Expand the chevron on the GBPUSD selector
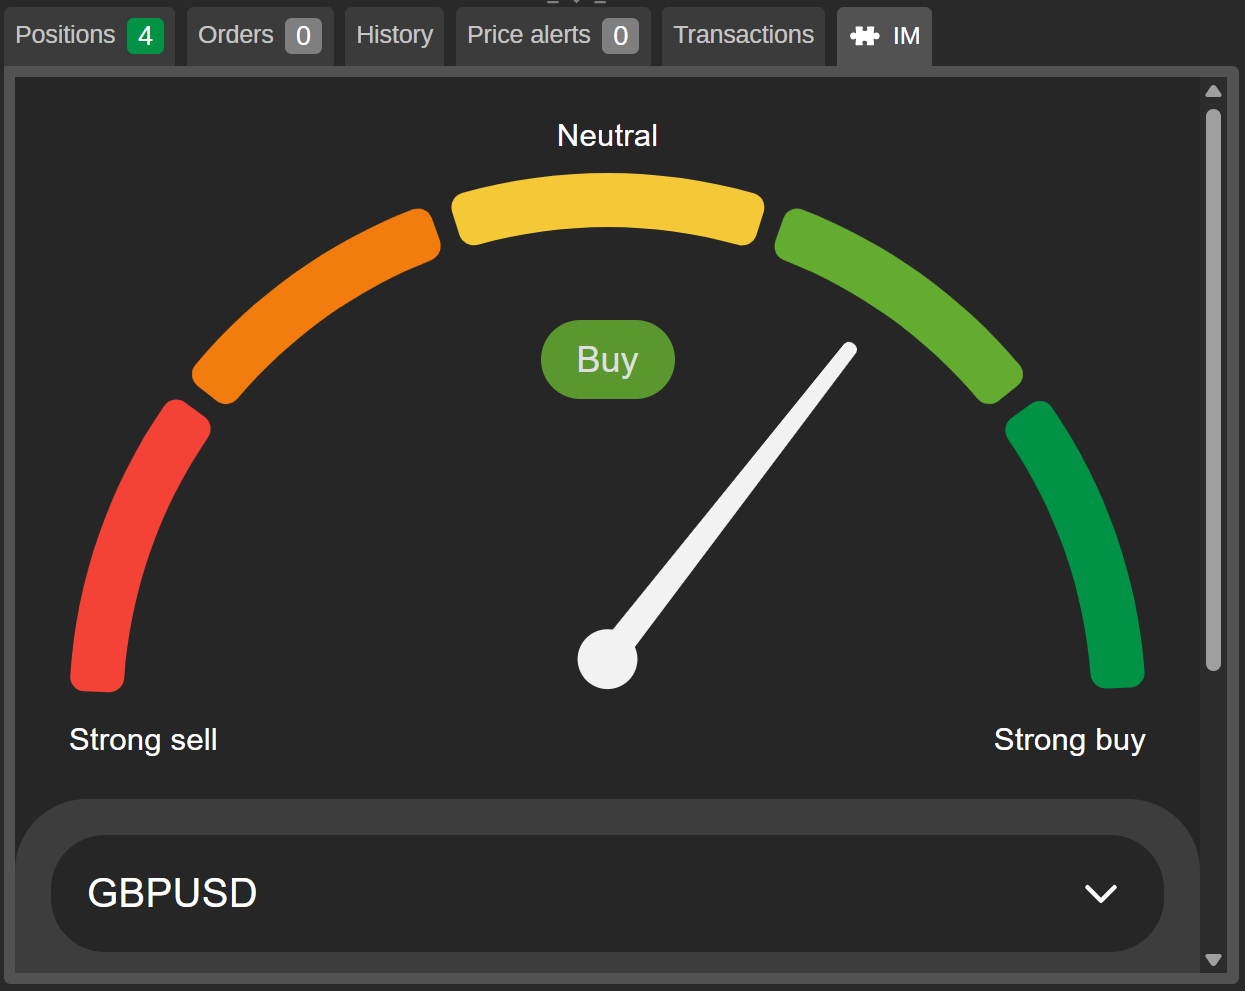 click(x=1100, y=893)
